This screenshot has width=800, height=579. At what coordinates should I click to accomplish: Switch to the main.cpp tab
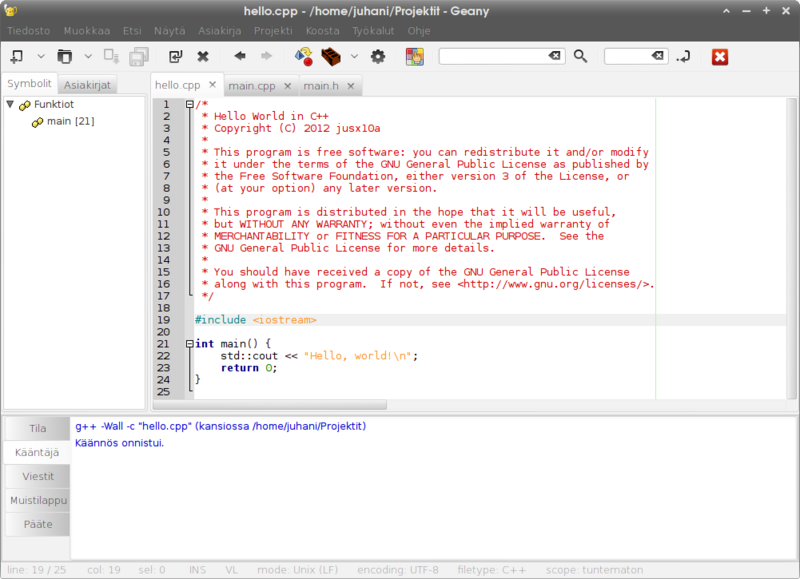[252, 86]
